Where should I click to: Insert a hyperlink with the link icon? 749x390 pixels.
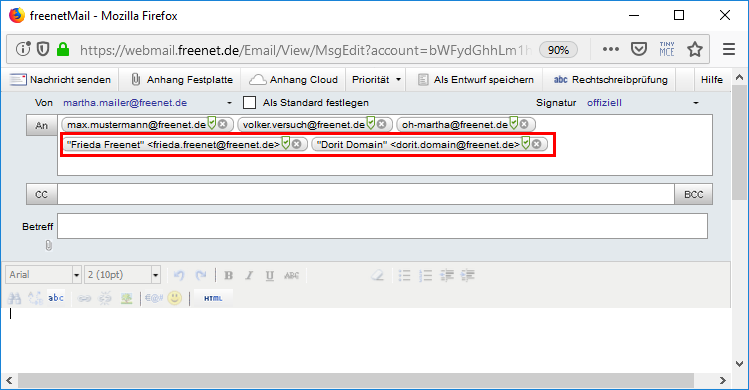tap(84, 298)
